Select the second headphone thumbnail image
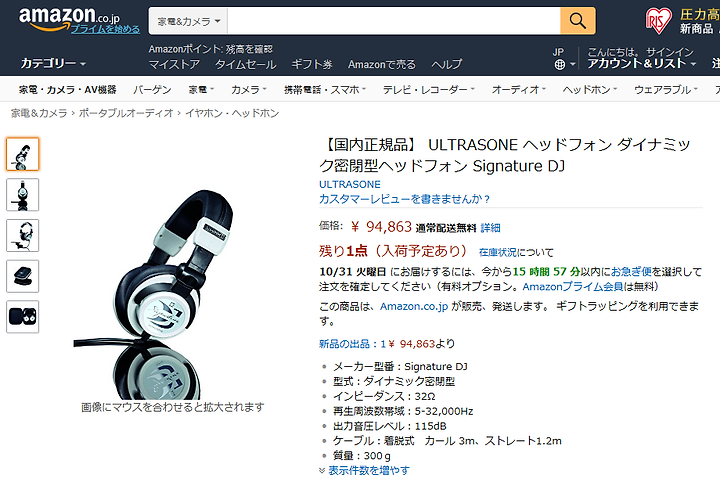Screen dimensions: 720x489 point(22,195)
